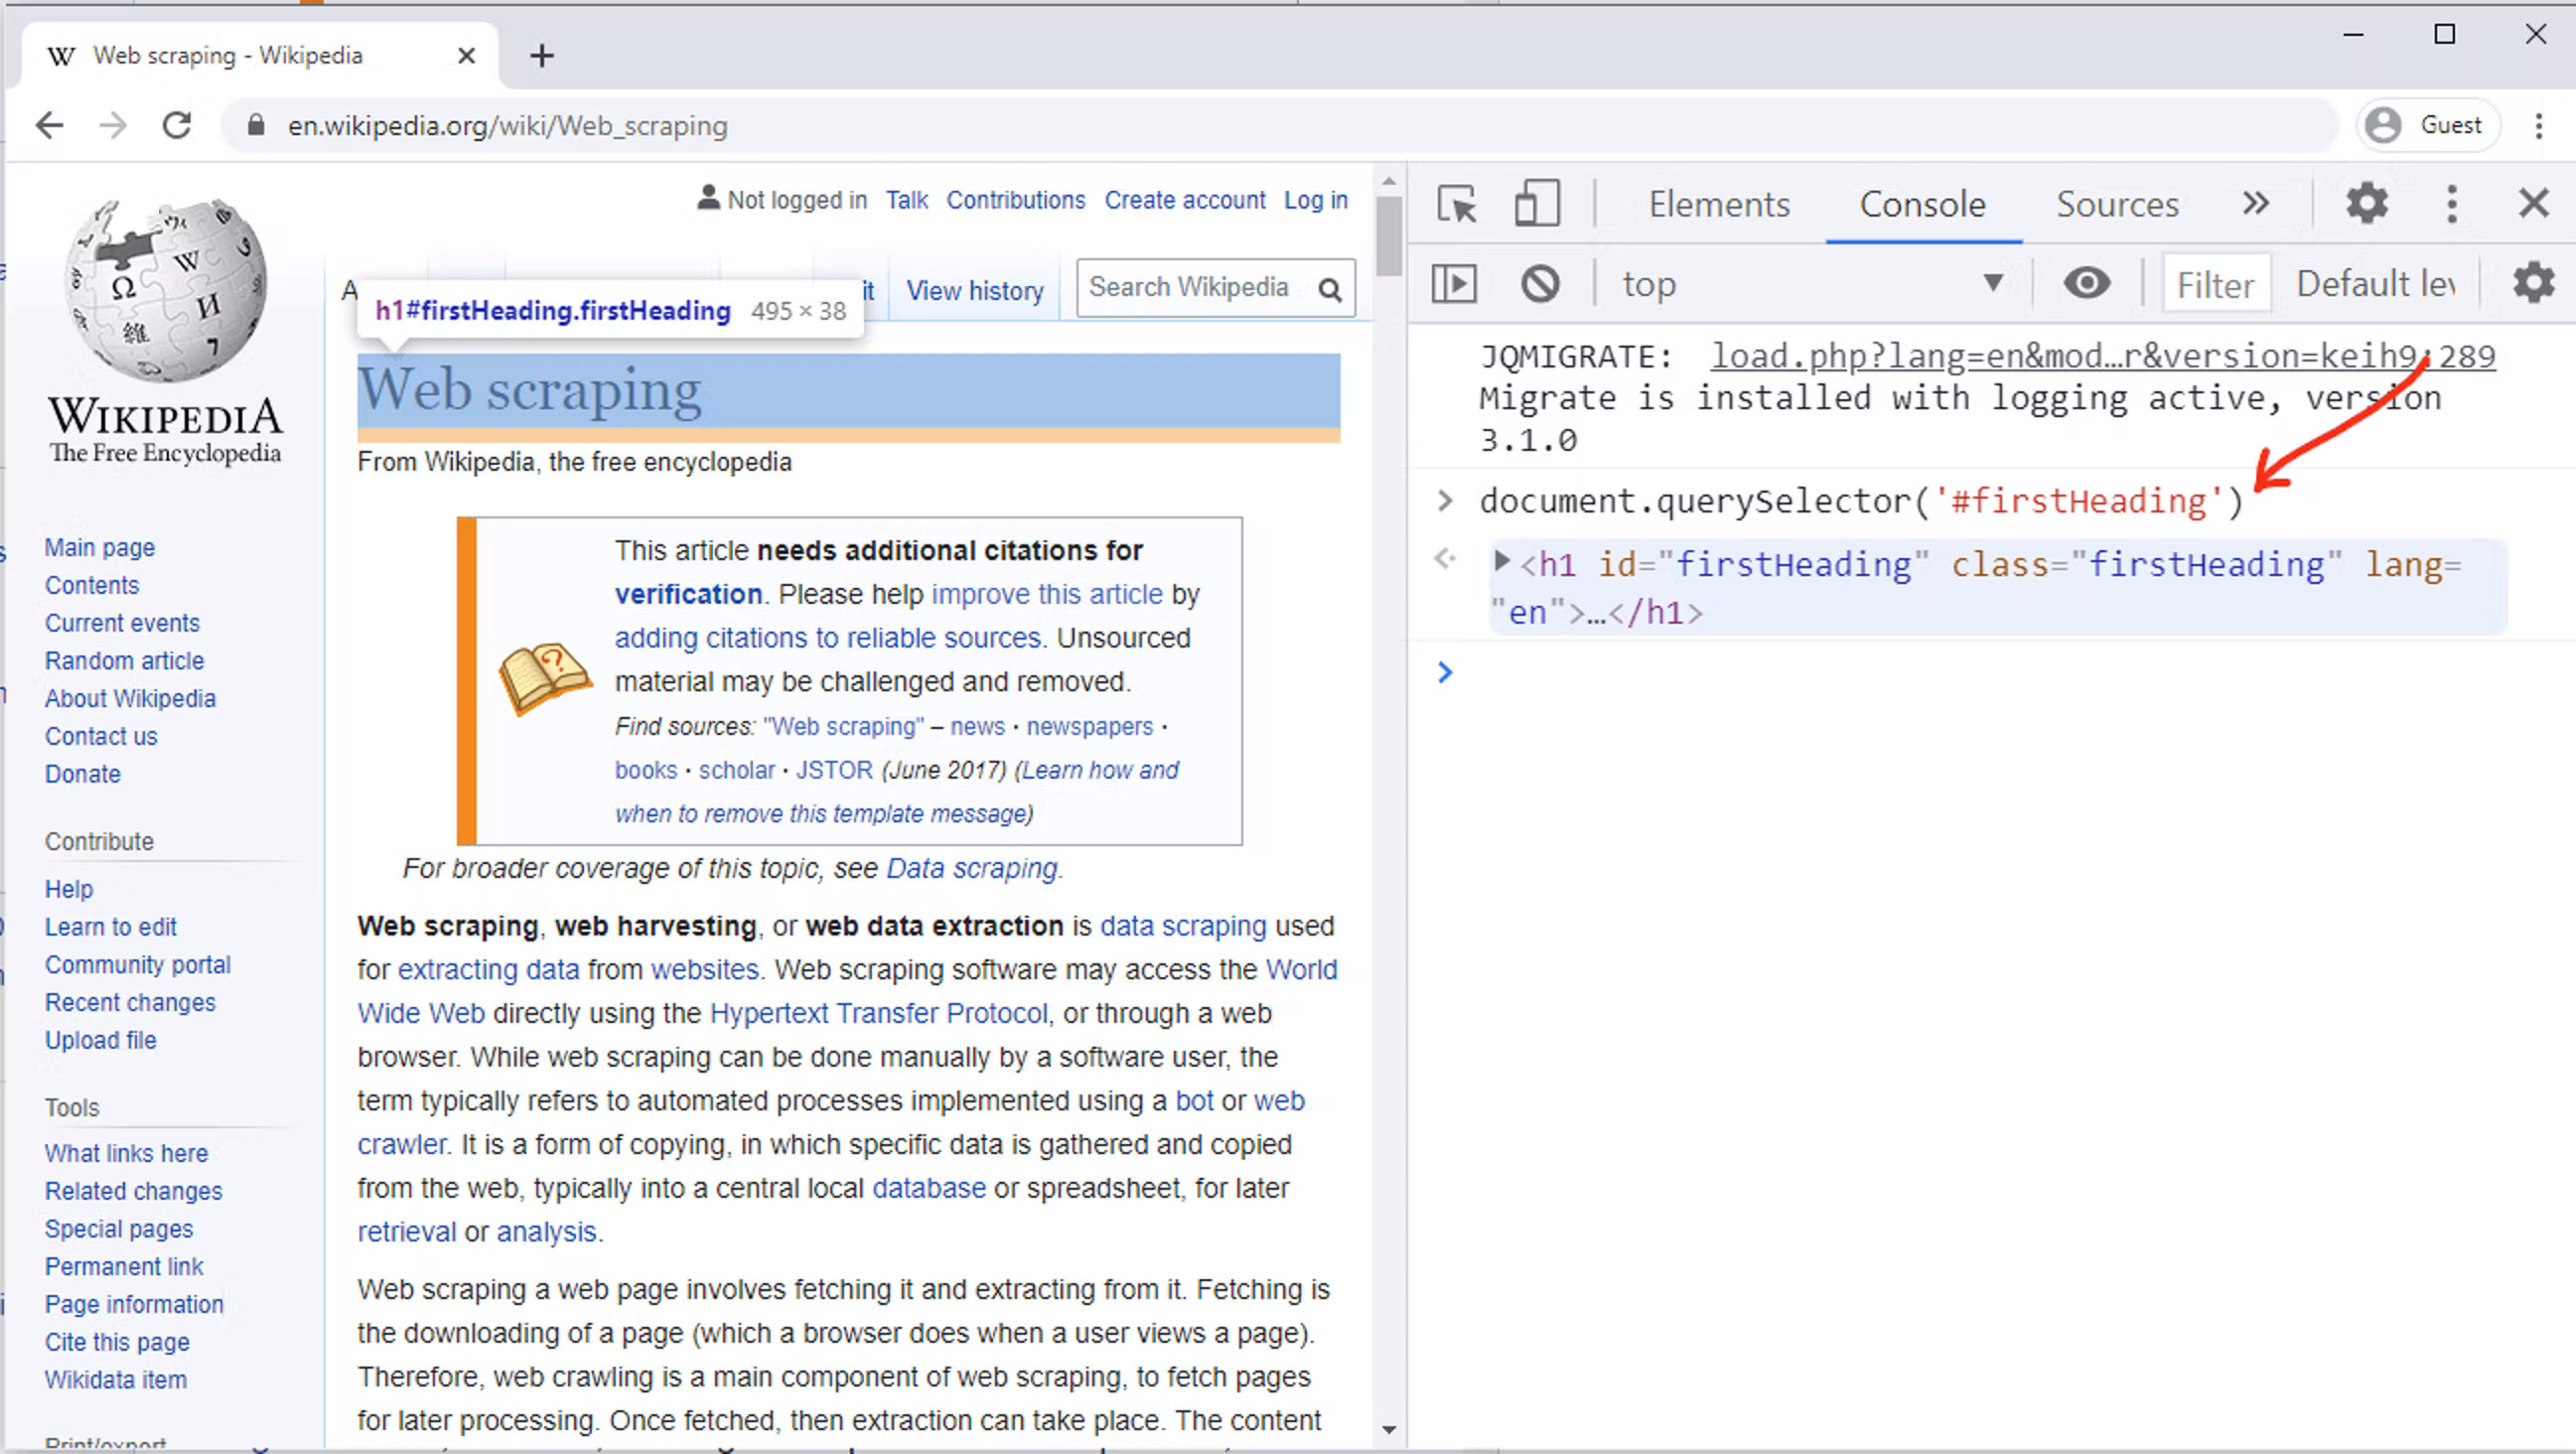Click the more panels chevron icon
This screenshot has height=1454, width=2576.
point(2257,202)
